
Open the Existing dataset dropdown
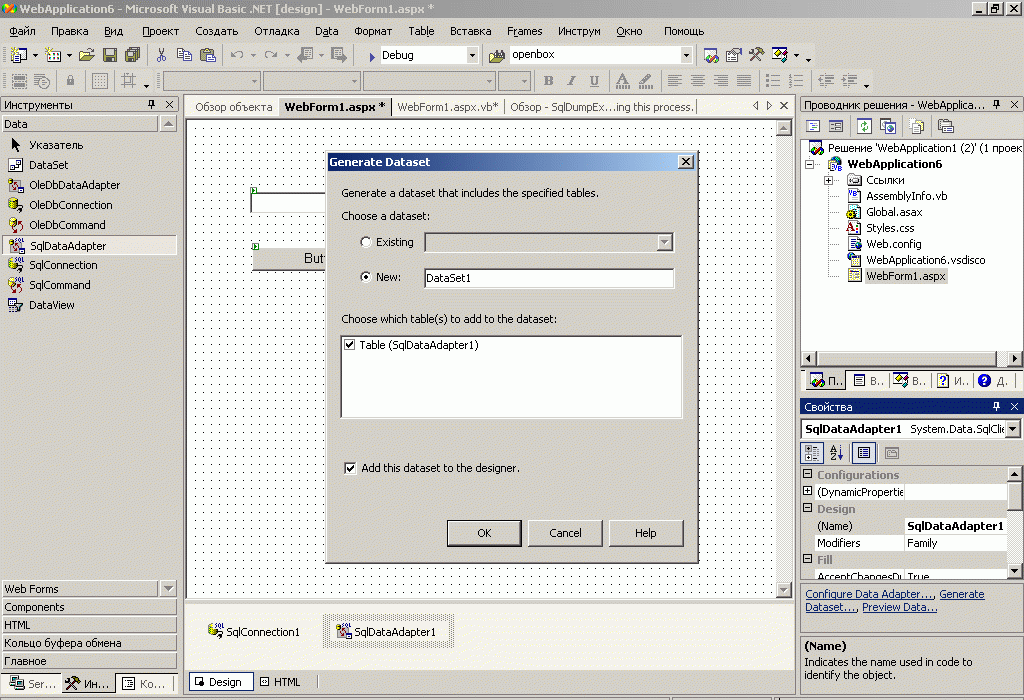665,242
